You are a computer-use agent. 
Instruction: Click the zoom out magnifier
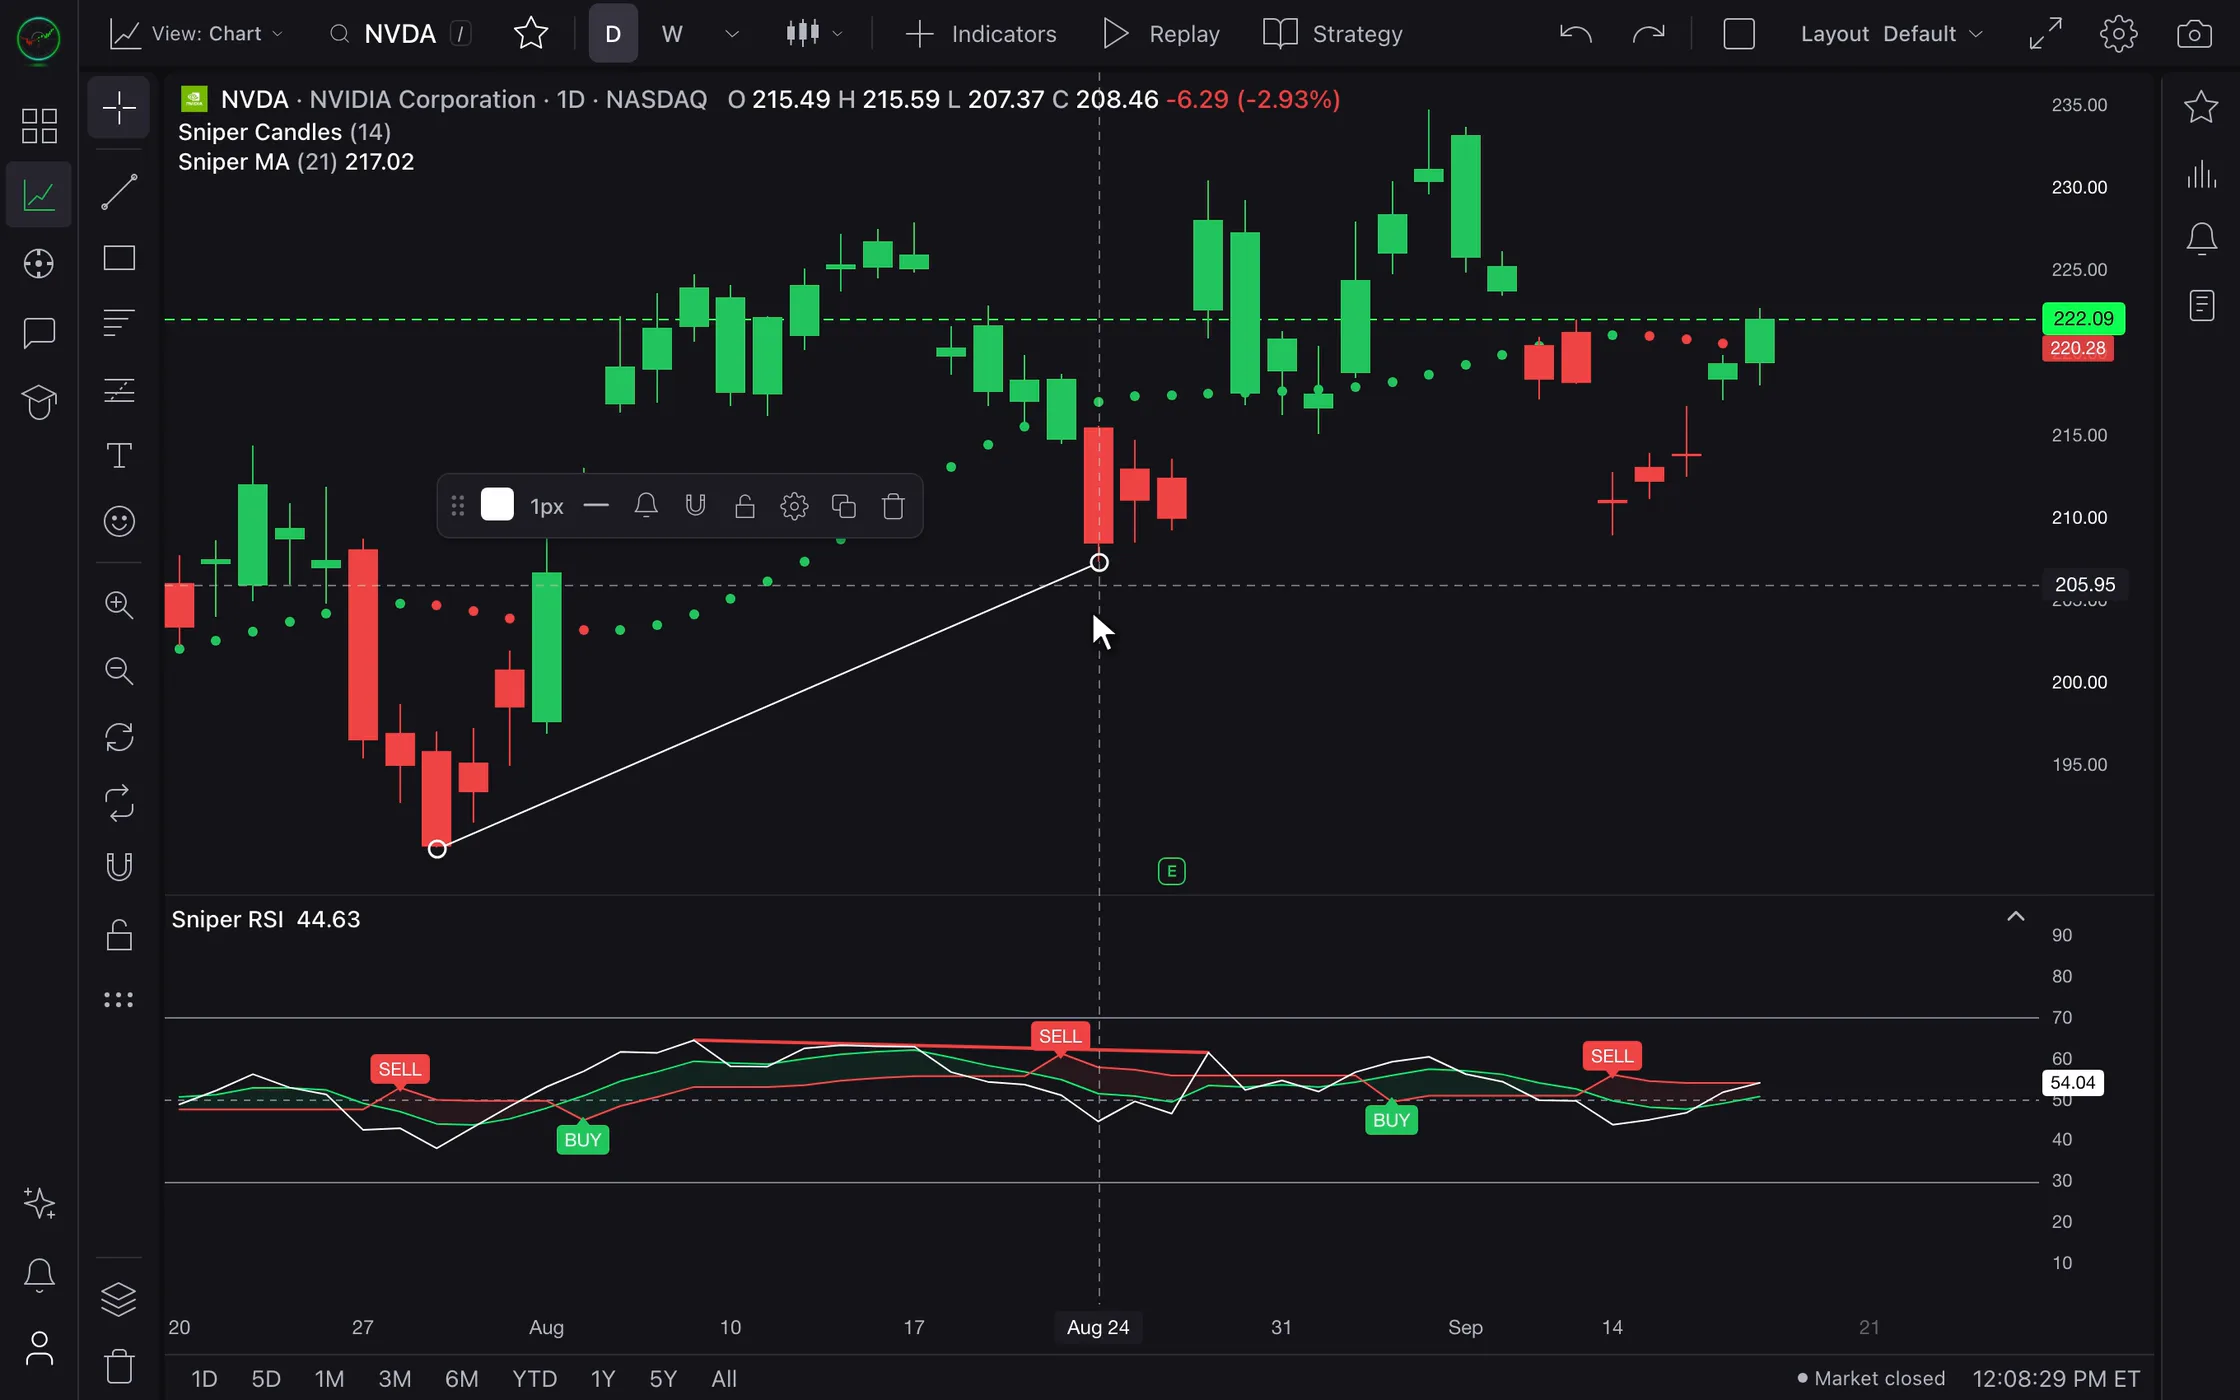(119, 671)
